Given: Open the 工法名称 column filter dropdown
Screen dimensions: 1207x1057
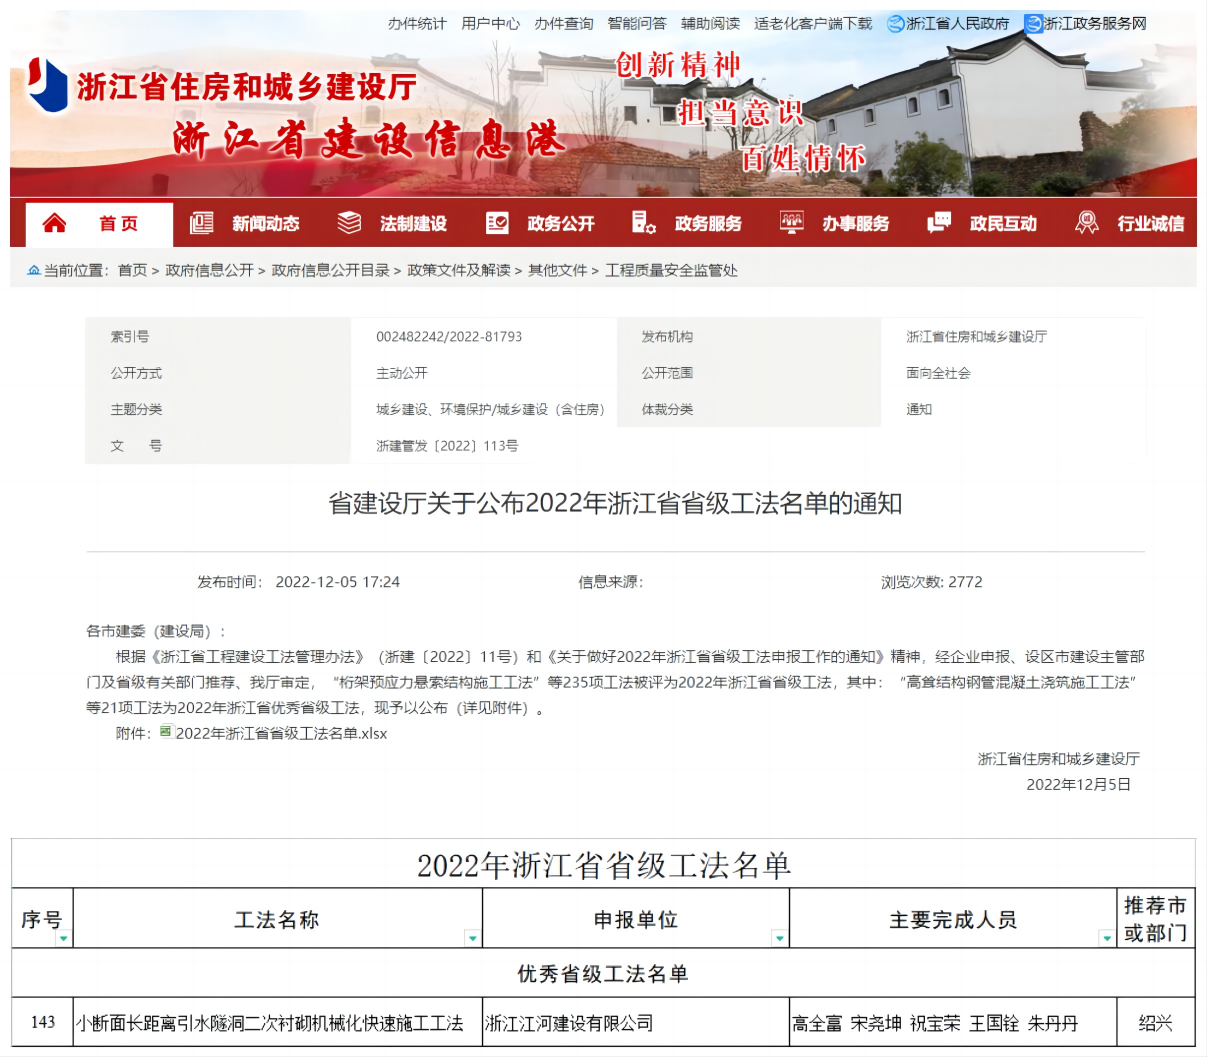Looking at the screenshot, I should [472, 939].
